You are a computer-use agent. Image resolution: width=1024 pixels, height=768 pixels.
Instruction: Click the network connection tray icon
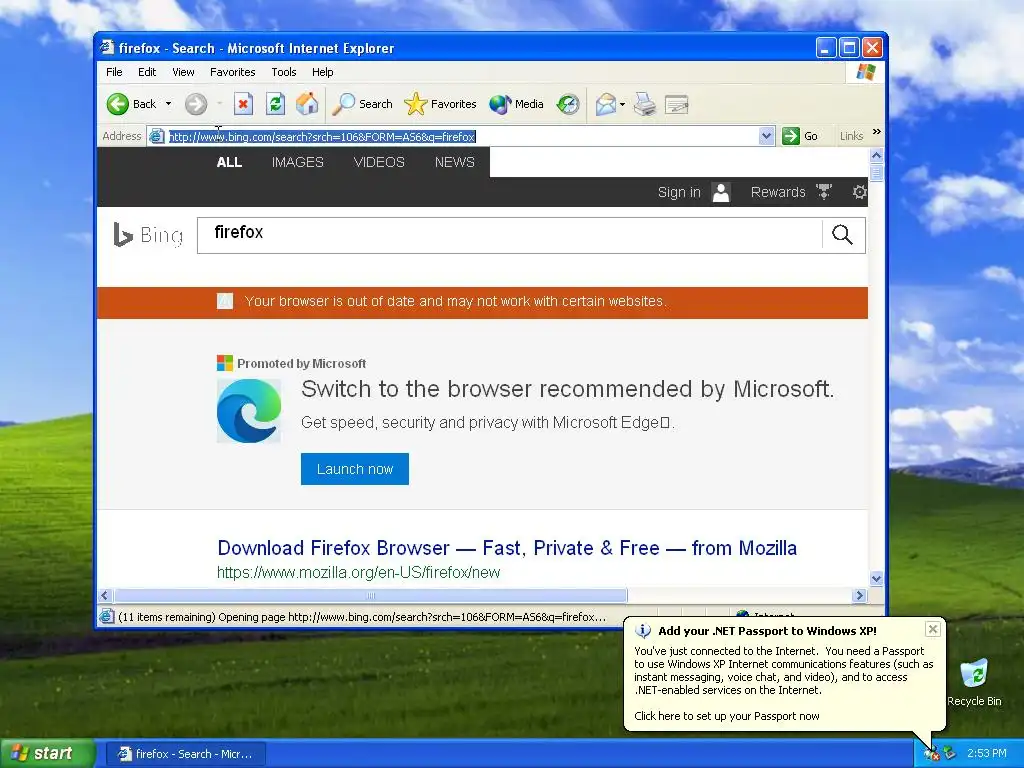point(949,754)
